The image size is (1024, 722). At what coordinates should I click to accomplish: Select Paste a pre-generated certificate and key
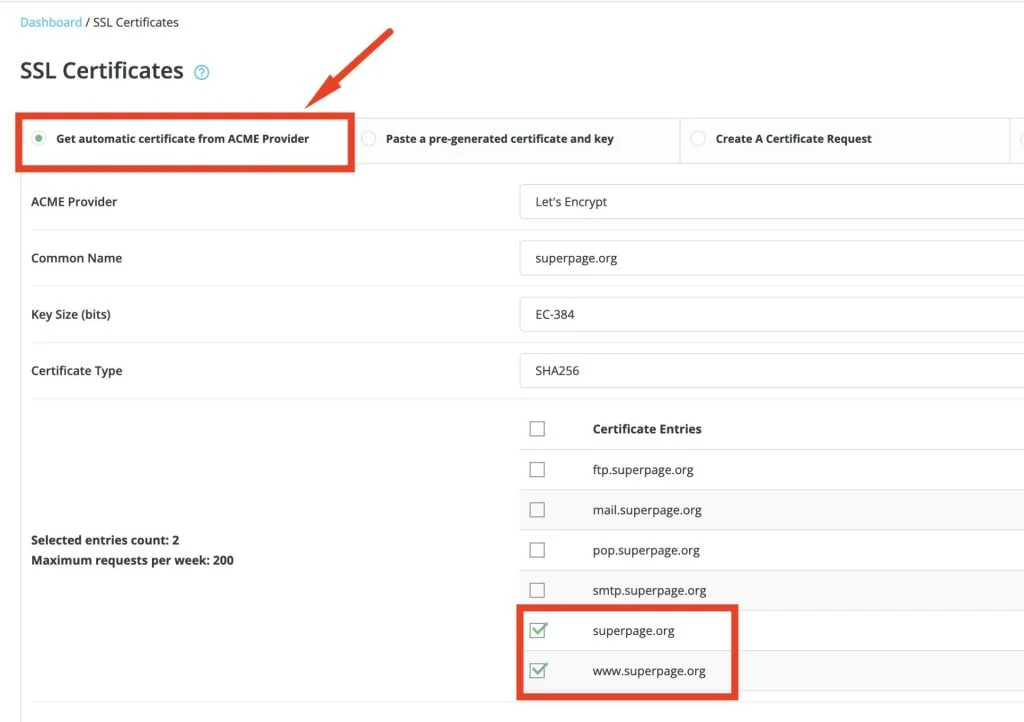pos(369,138)
